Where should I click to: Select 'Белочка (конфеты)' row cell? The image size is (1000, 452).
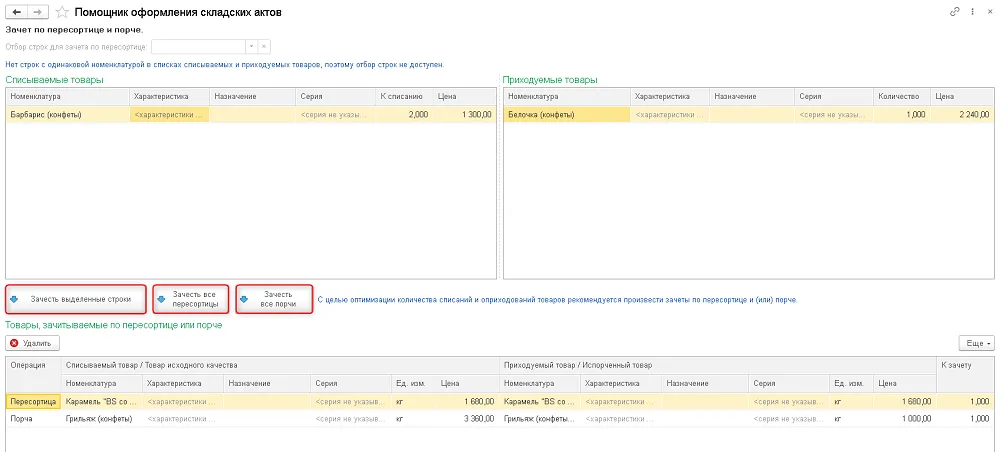pos(567,115)
